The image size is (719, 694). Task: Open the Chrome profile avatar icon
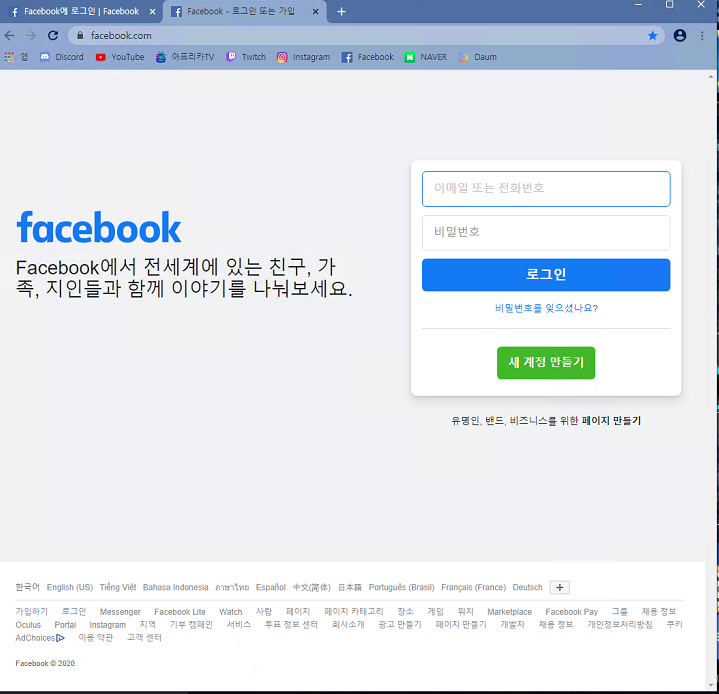(680, 35)
